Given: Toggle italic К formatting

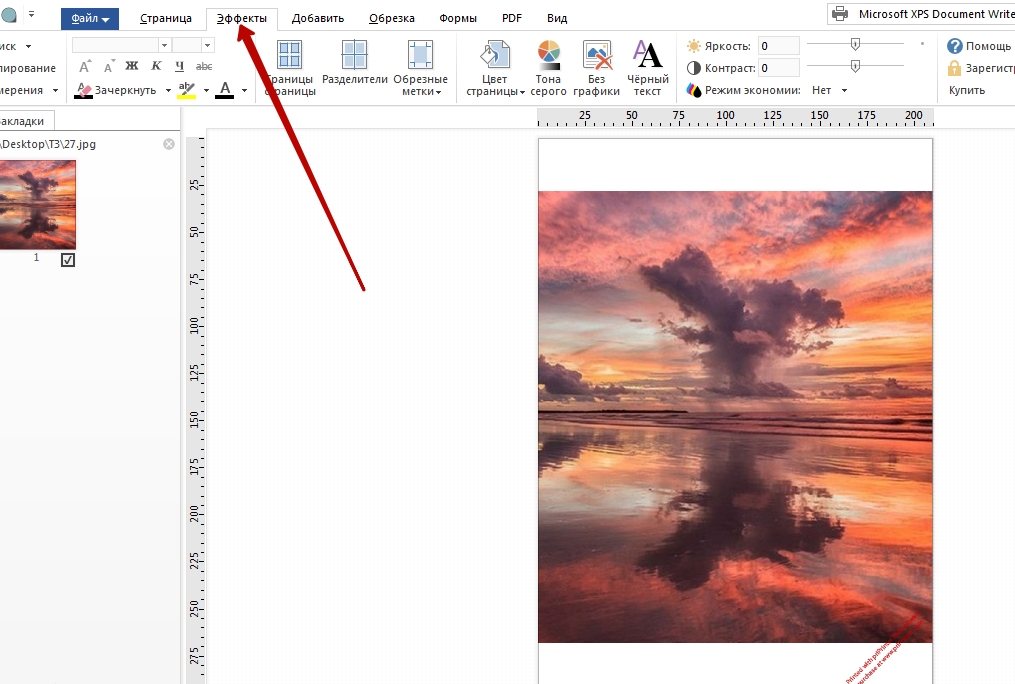Looking at the screenshot, I should (x=156, y=66).
